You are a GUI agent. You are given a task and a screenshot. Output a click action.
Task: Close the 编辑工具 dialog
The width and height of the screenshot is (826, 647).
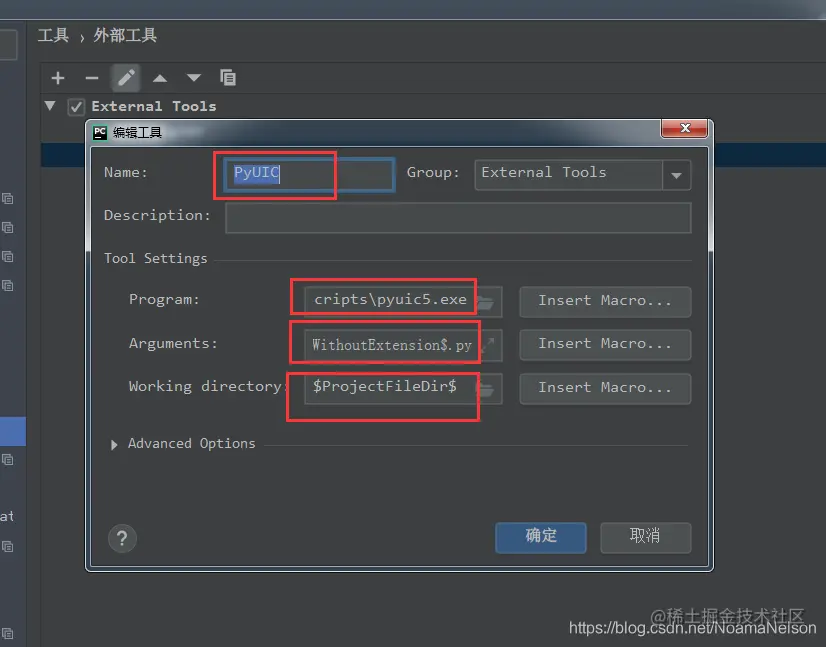click(x=684, y=128)
